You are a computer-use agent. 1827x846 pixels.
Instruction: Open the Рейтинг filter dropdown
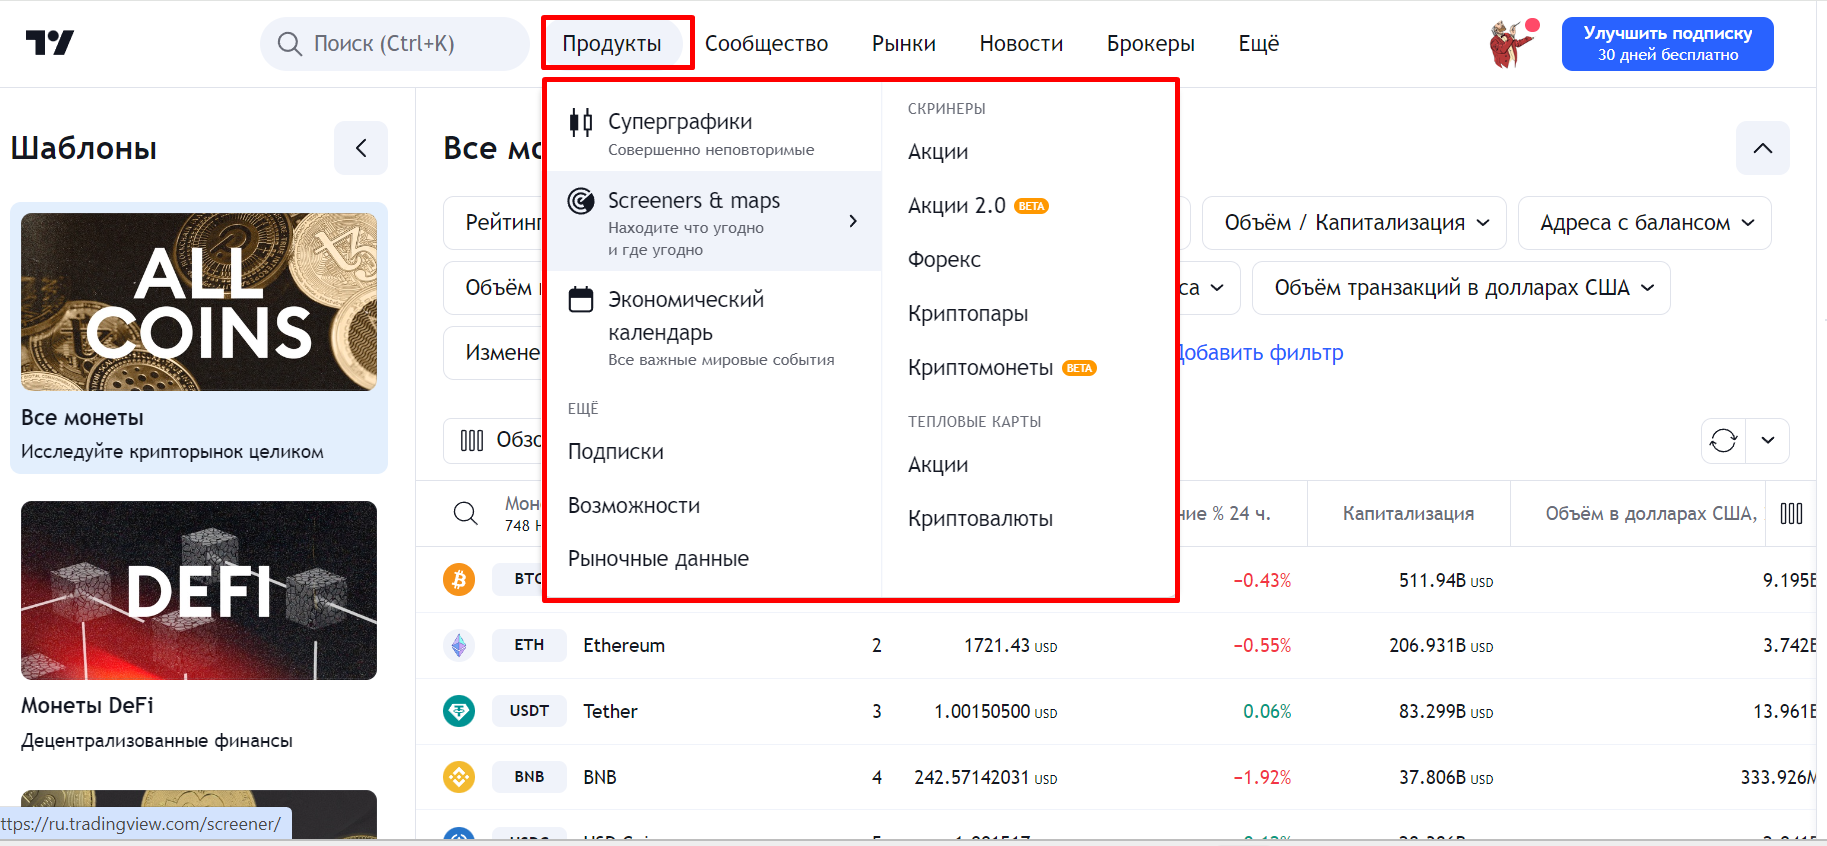pyautogui.click(x=494, y=223)
